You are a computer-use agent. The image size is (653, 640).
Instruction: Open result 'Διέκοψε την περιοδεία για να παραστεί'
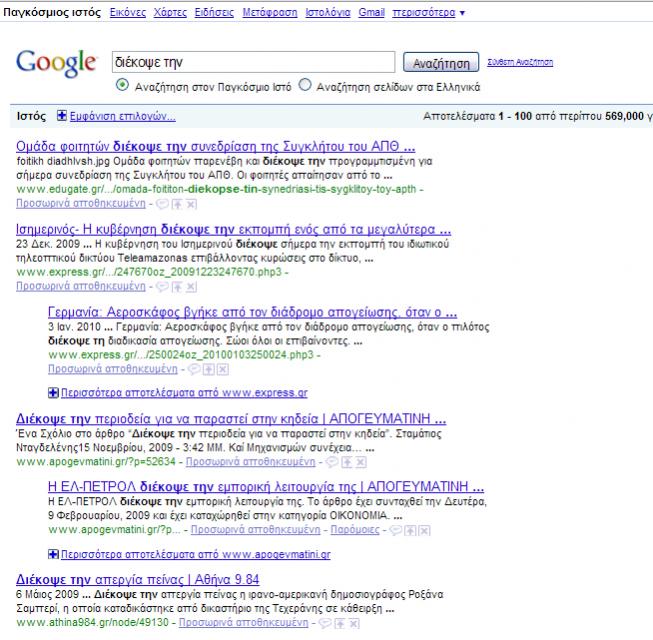tap(231, 418)
